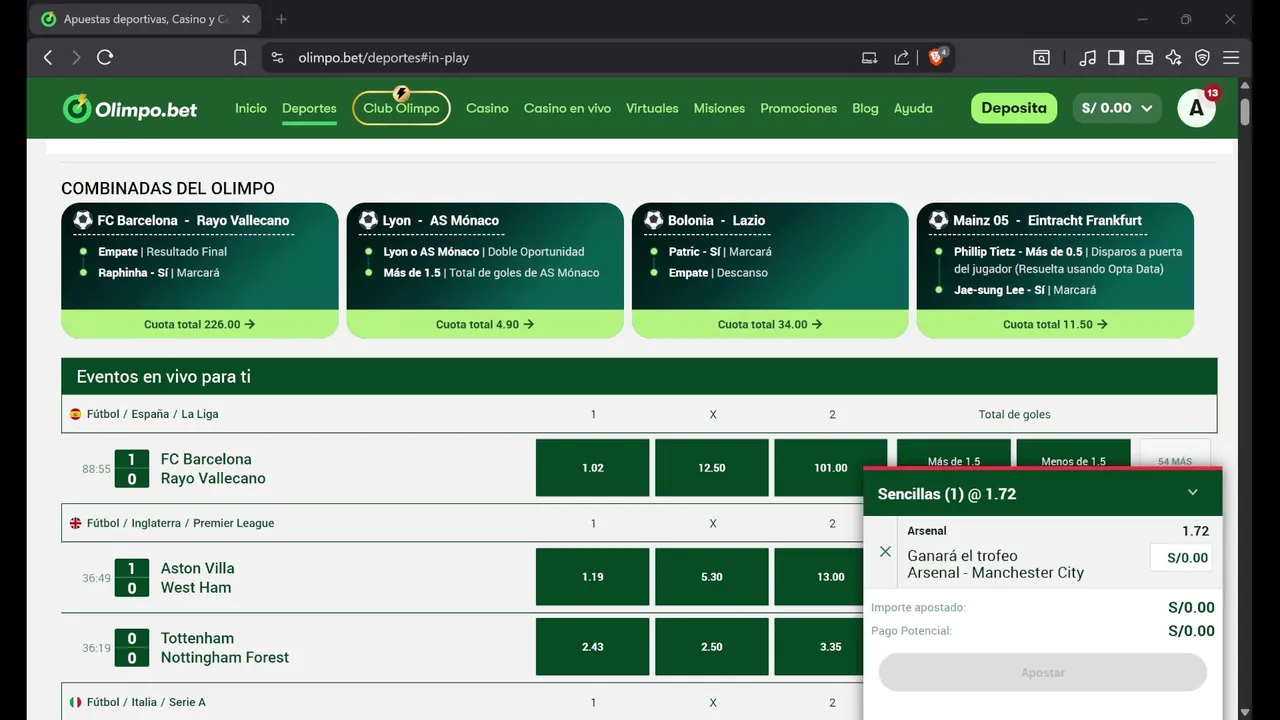
Task: Expand the balance S/ 0.00 dropdown
Action: 1117,108
